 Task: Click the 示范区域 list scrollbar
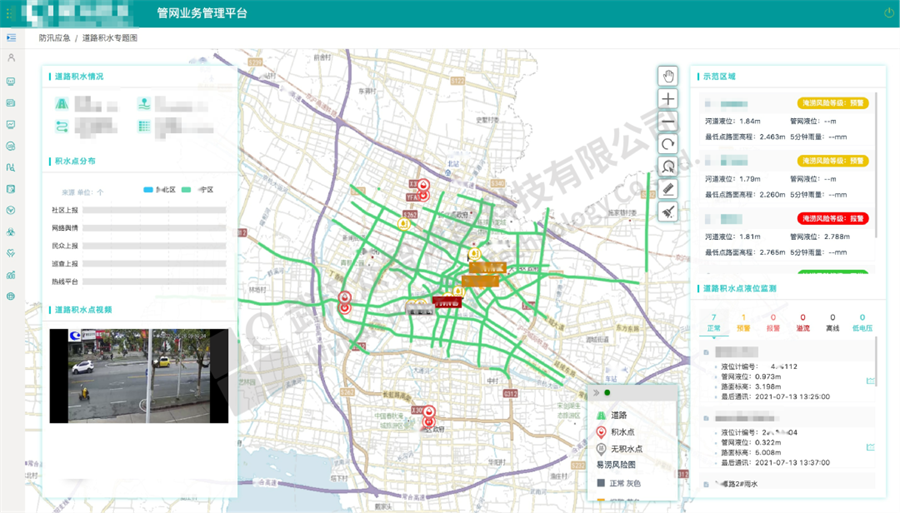[876, 165]
